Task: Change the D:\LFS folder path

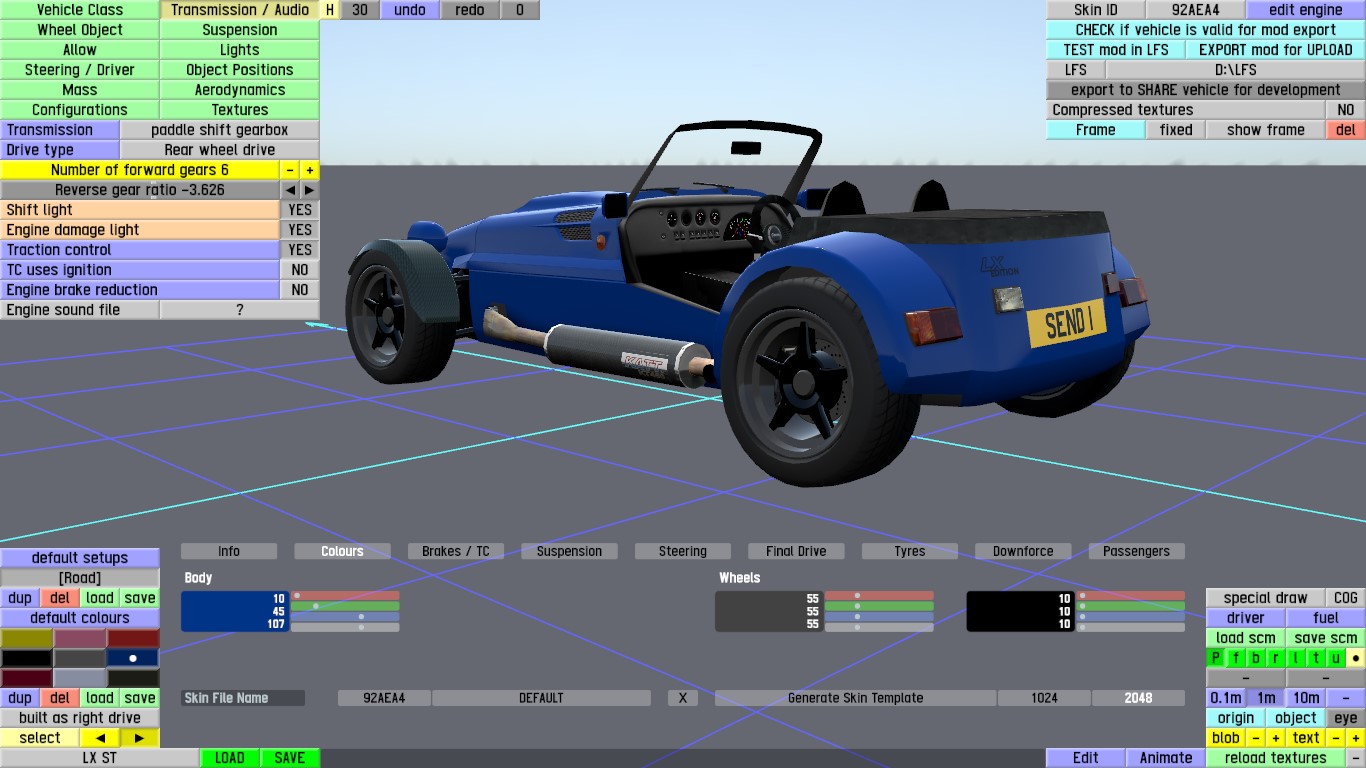Action: pos(1236,70)
